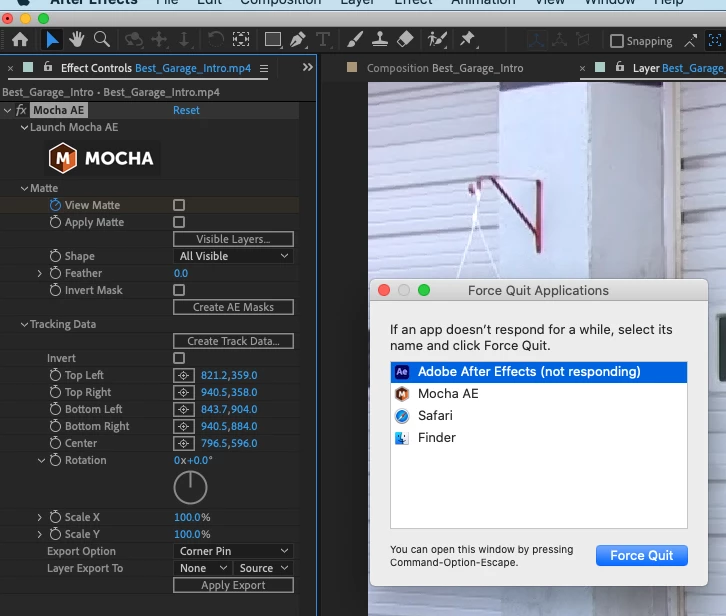Open the Source dropdown next to None
This screenshot has height=616, width=726.
click(x=263, y=568)
